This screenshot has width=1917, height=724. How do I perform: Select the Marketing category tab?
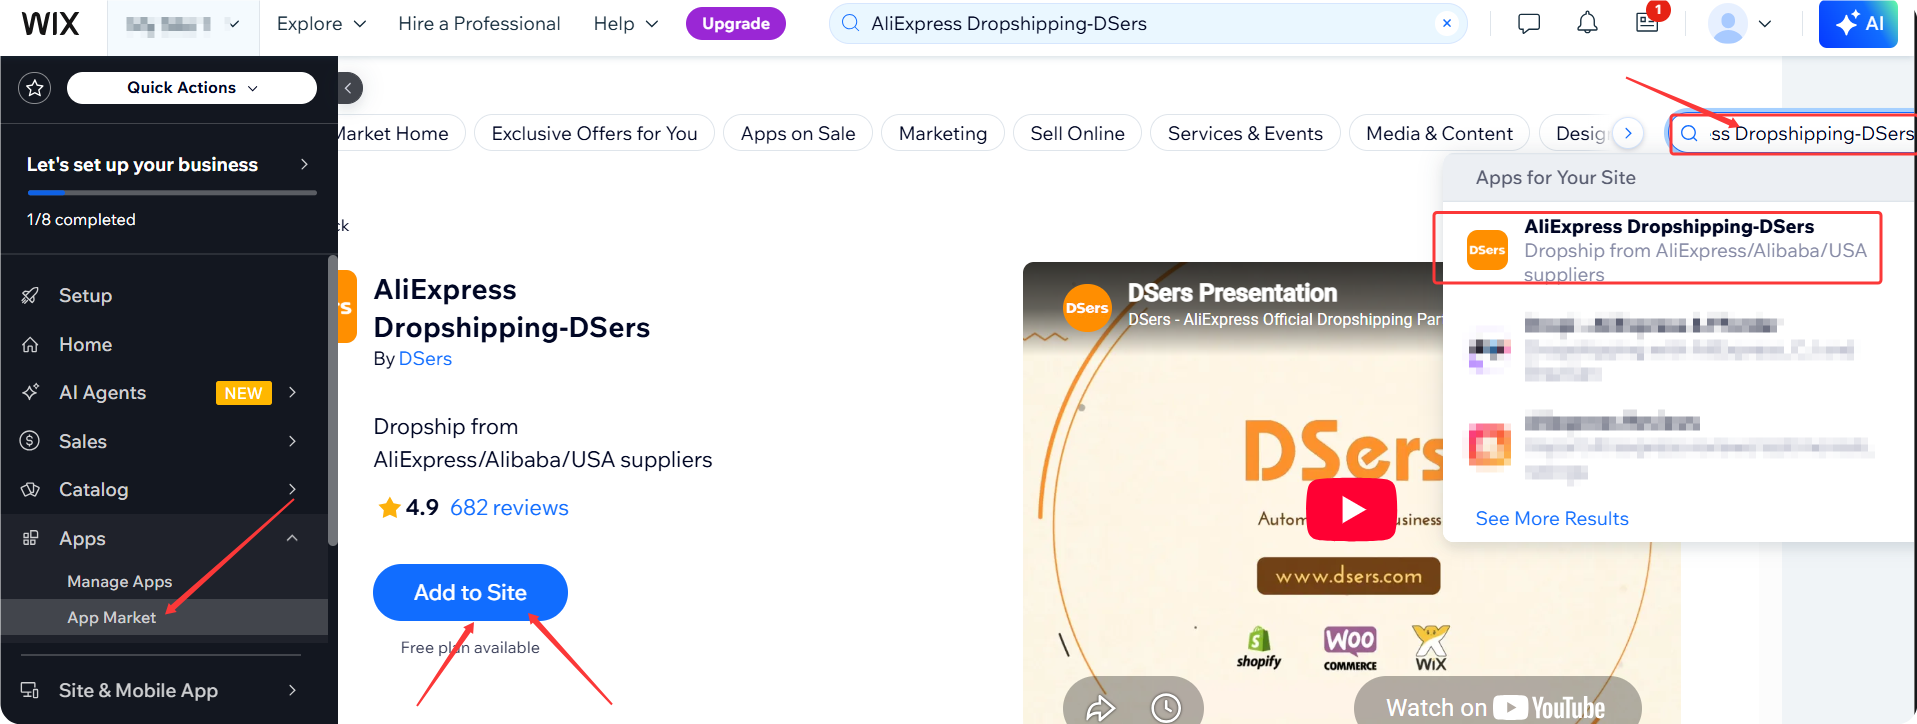pyautogui.click(x=943, y=134)
